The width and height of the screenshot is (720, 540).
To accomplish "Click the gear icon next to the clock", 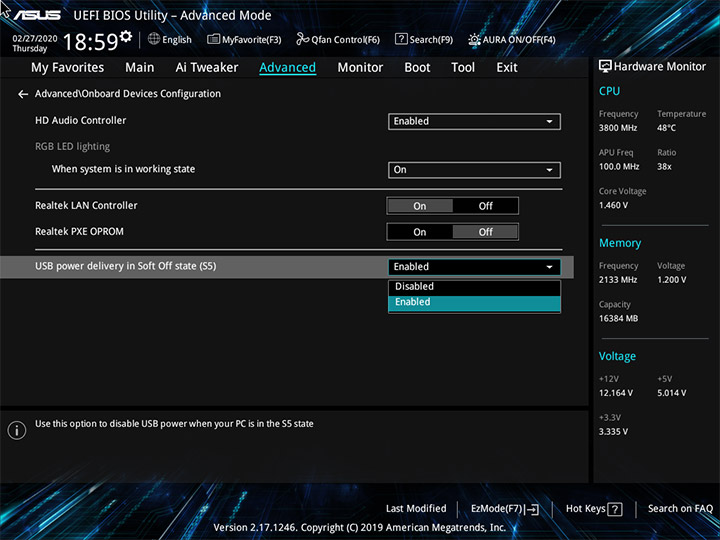I will click(125, 36).
